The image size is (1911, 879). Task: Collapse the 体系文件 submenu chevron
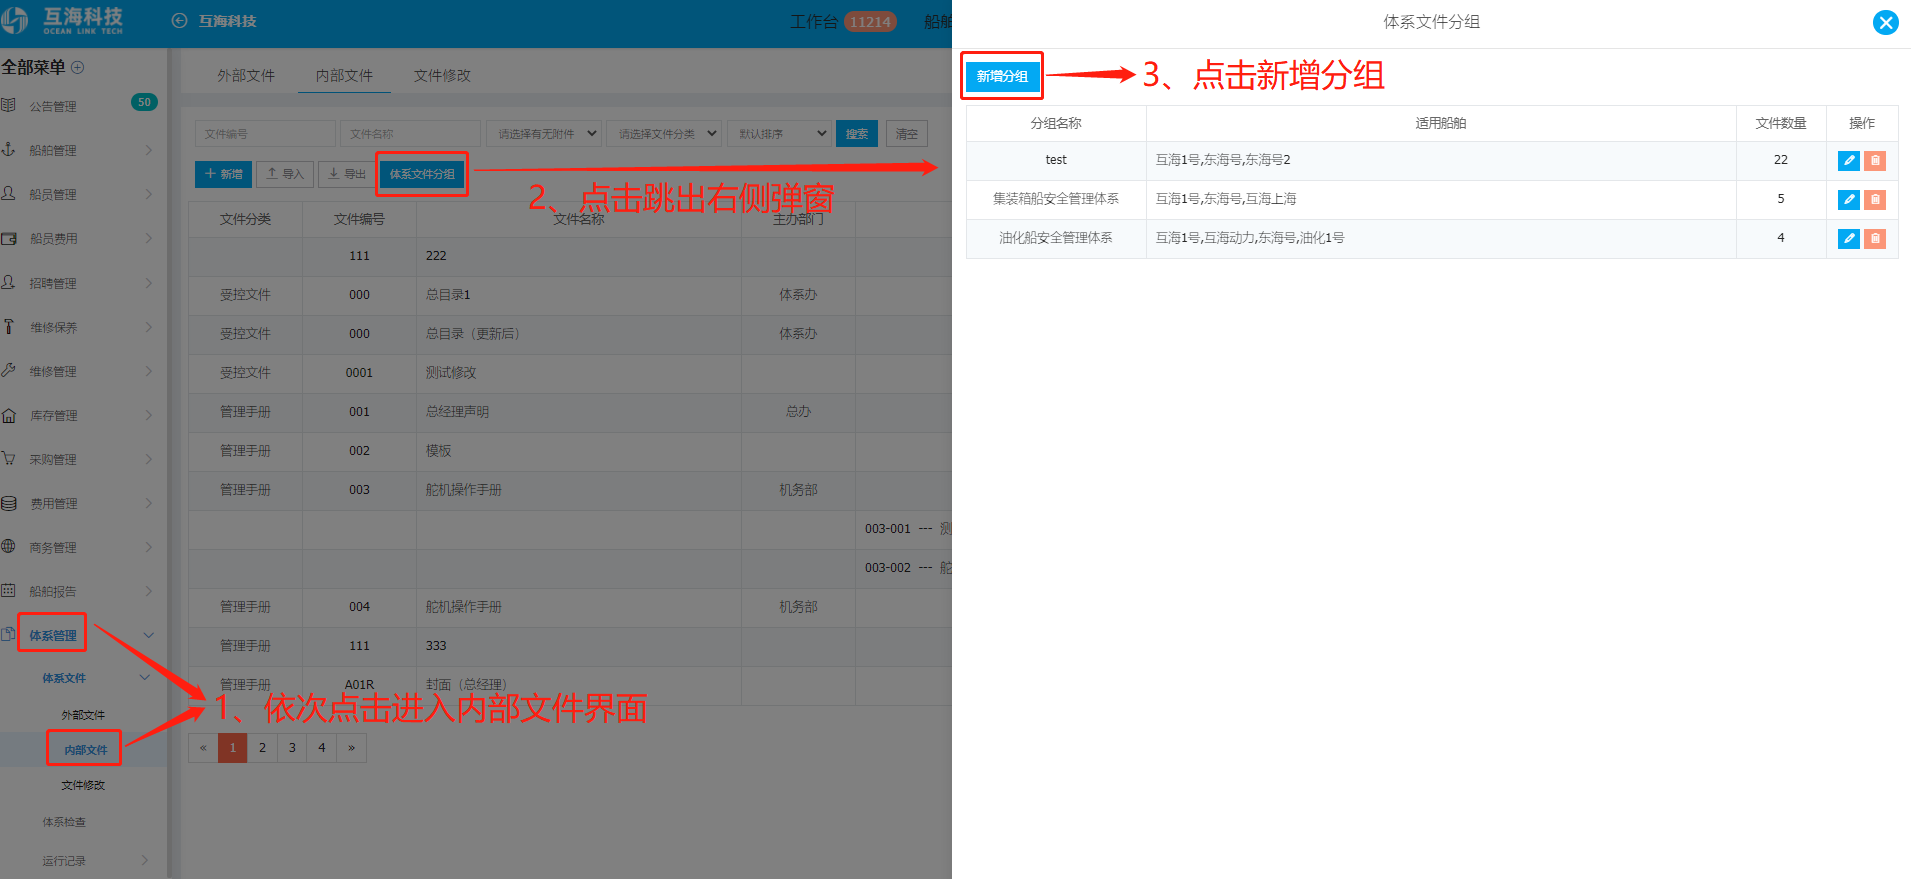[145, 678]
